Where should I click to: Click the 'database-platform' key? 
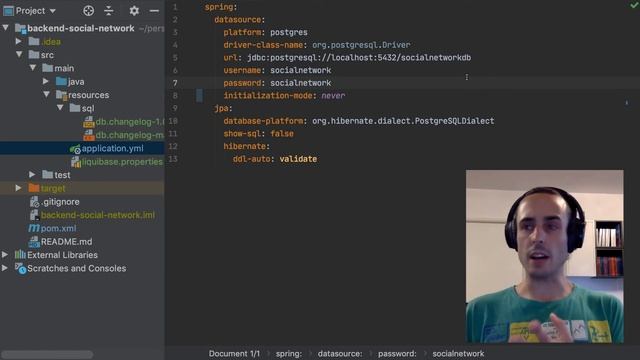263,121
